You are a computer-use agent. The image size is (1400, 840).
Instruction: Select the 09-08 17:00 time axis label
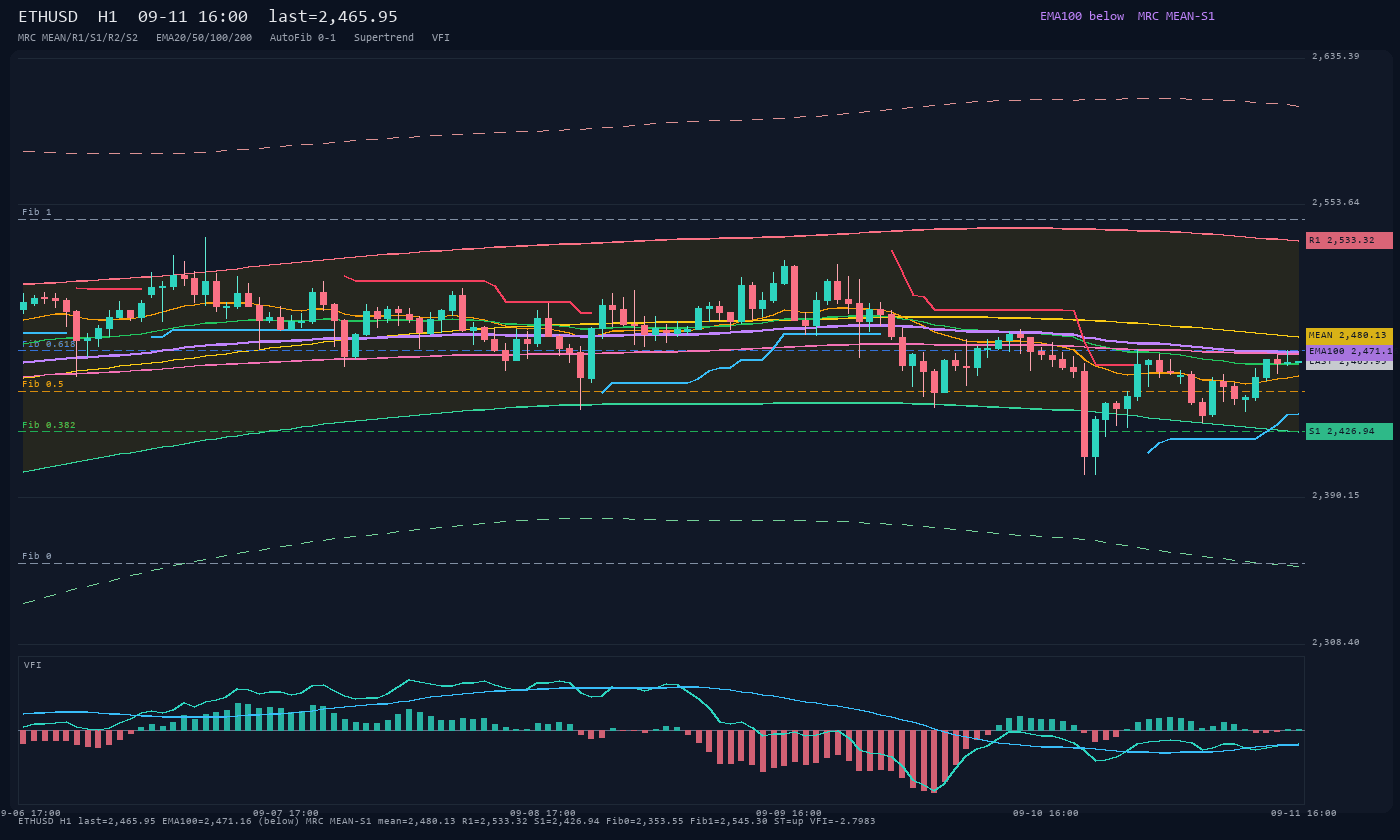(543, 813)
